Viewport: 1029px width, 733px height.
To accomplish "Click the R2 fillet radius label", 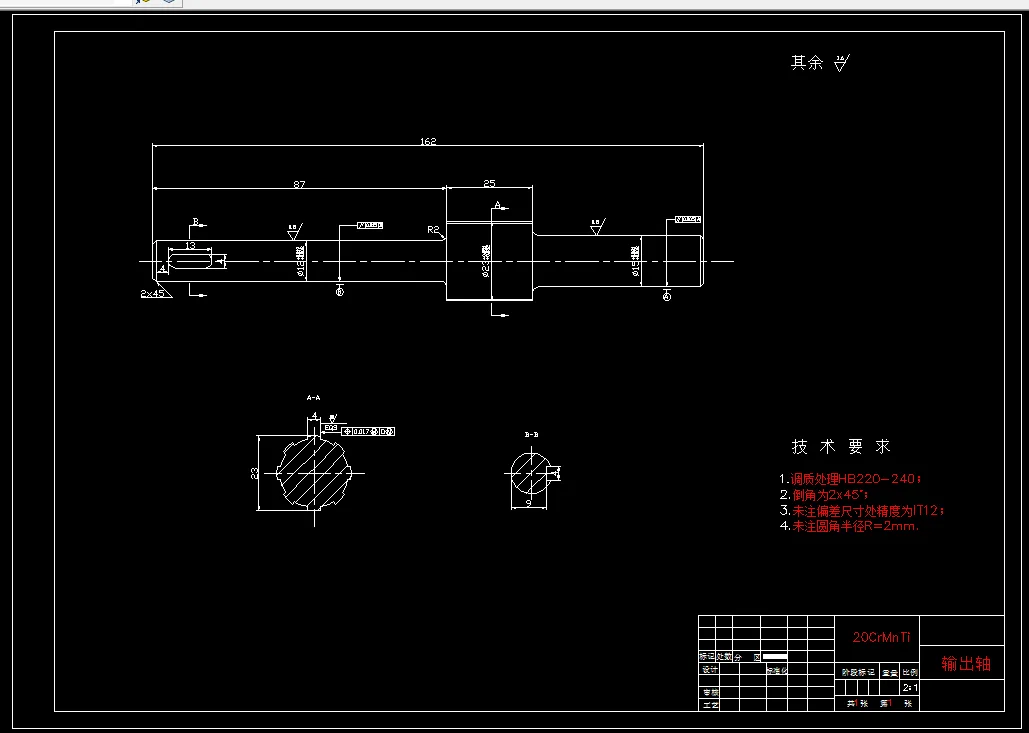I will point(433,230).
